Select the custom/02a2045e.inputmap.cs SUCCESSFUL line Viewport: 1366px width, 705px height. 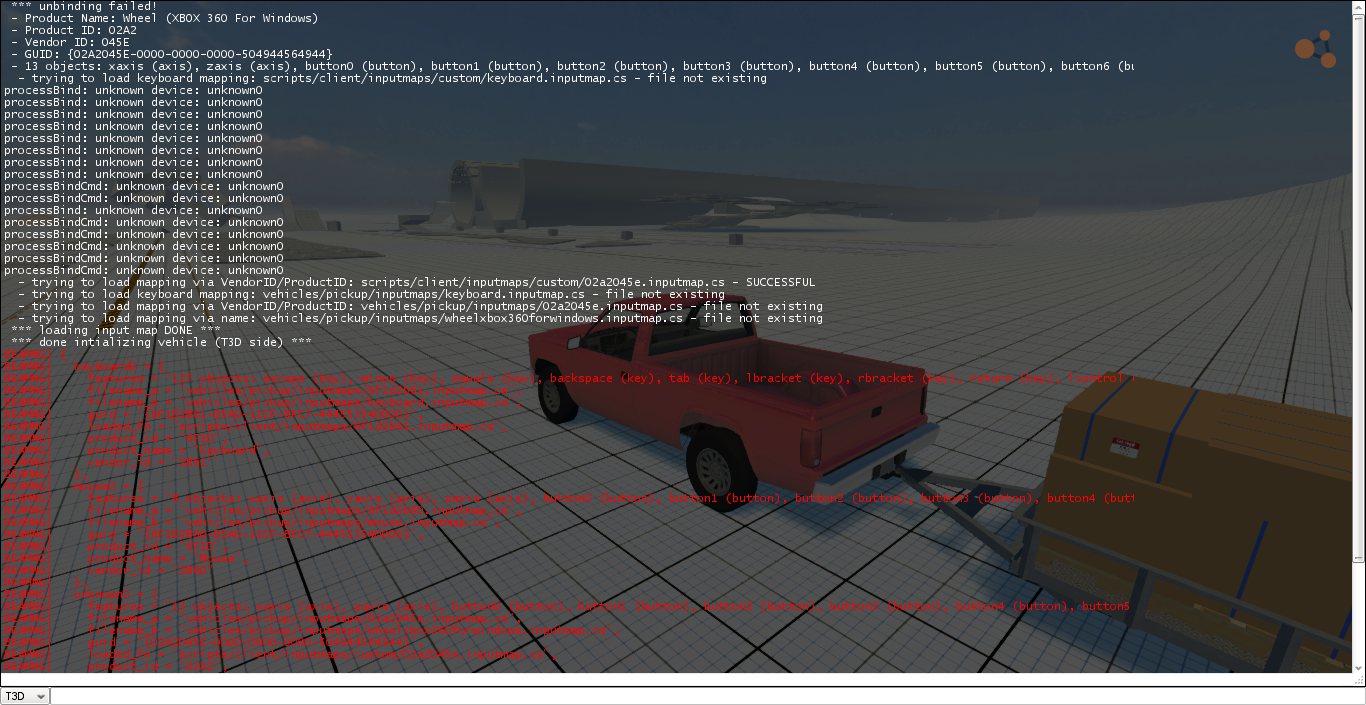416,282
